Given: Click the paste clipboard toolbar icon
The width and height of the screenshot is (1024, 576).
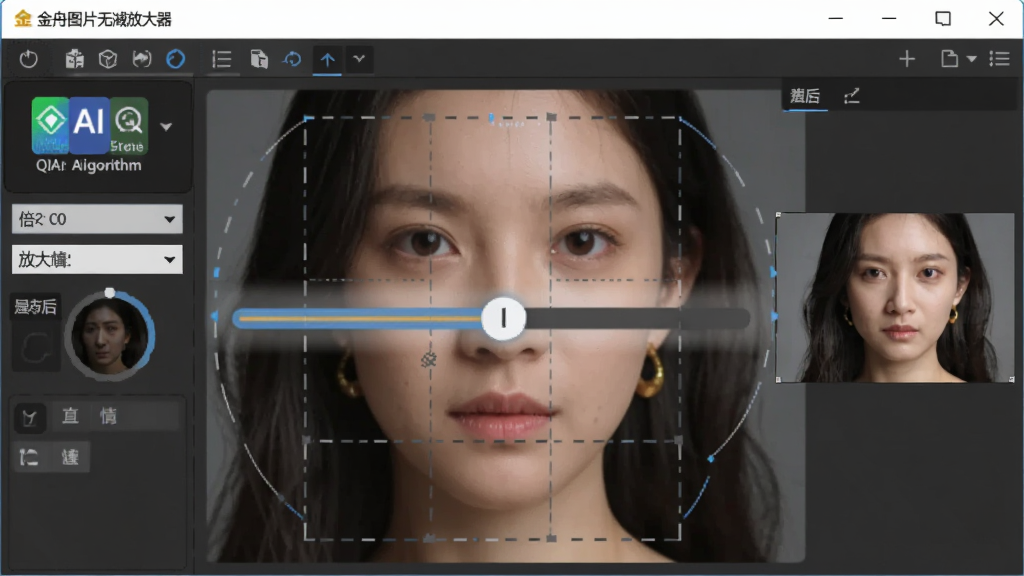Looking at the screenshot, I should pos(259,59).
